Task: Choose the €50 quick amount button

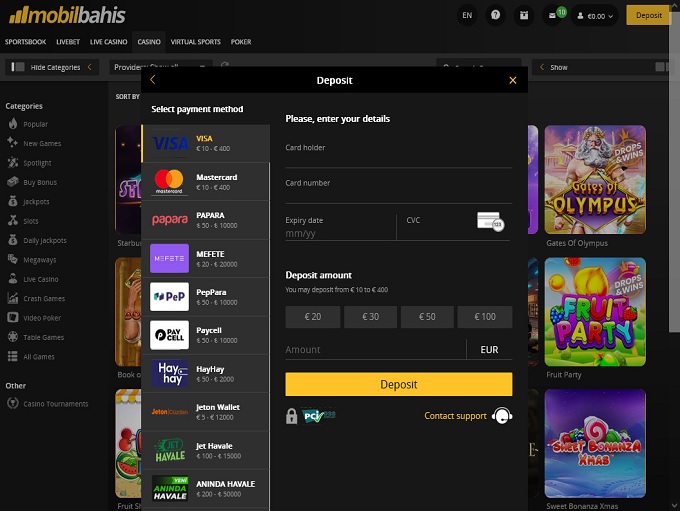Action: coord(427,317)
